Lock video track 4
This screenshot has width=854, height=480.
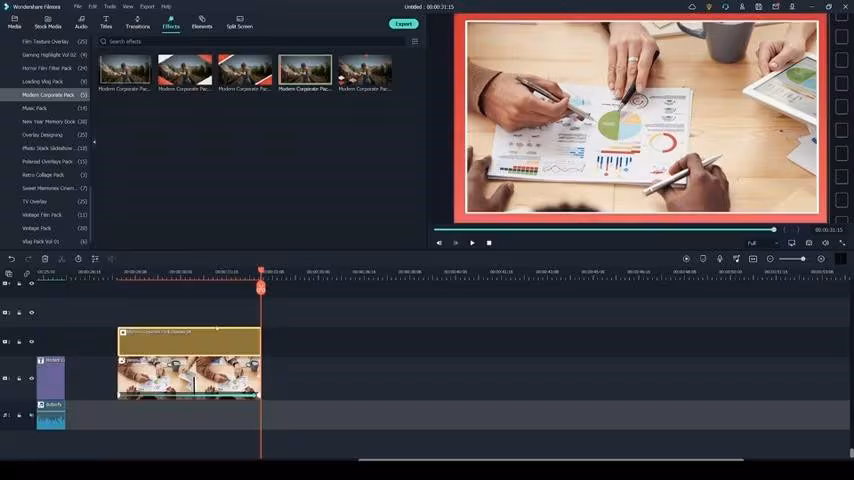point(19,284)
